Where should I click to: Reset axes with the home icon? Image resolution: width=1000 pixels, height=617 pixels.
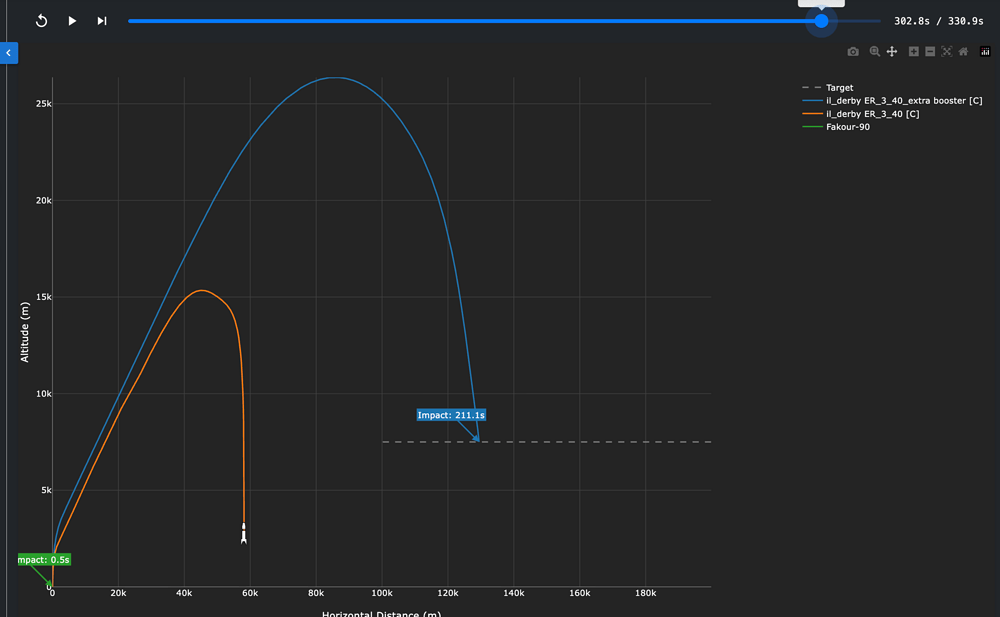coord(963,52)
